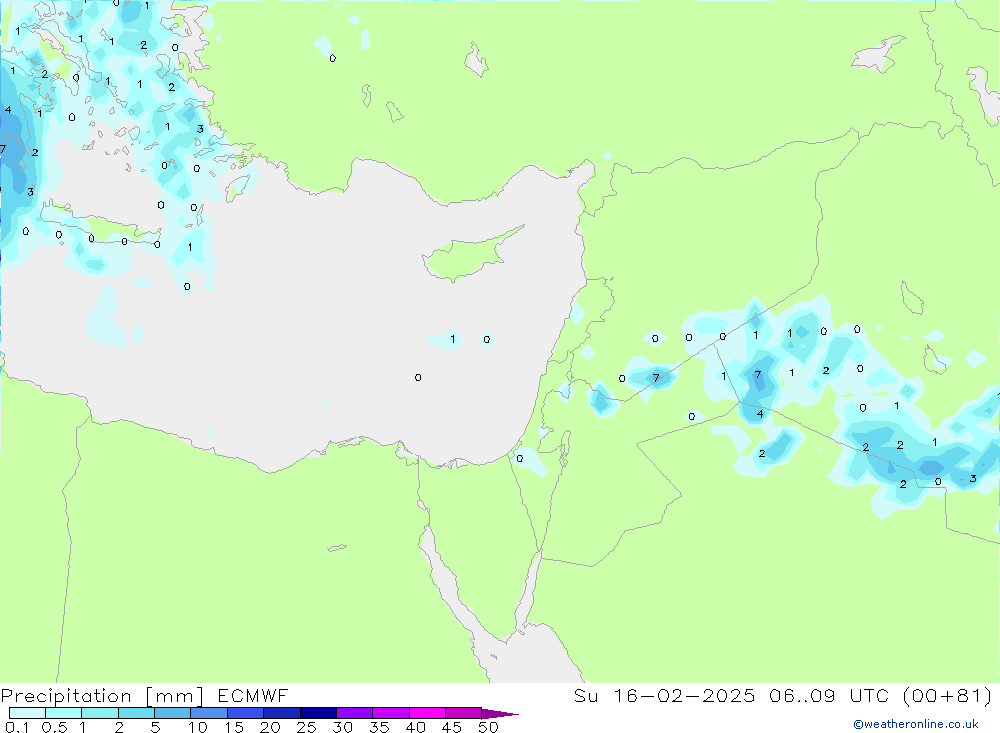Pick the 5–10 mm legend color swatch
Image resolution: width=1000 pixels, height=733 pixels.
[x=173, y=713]
